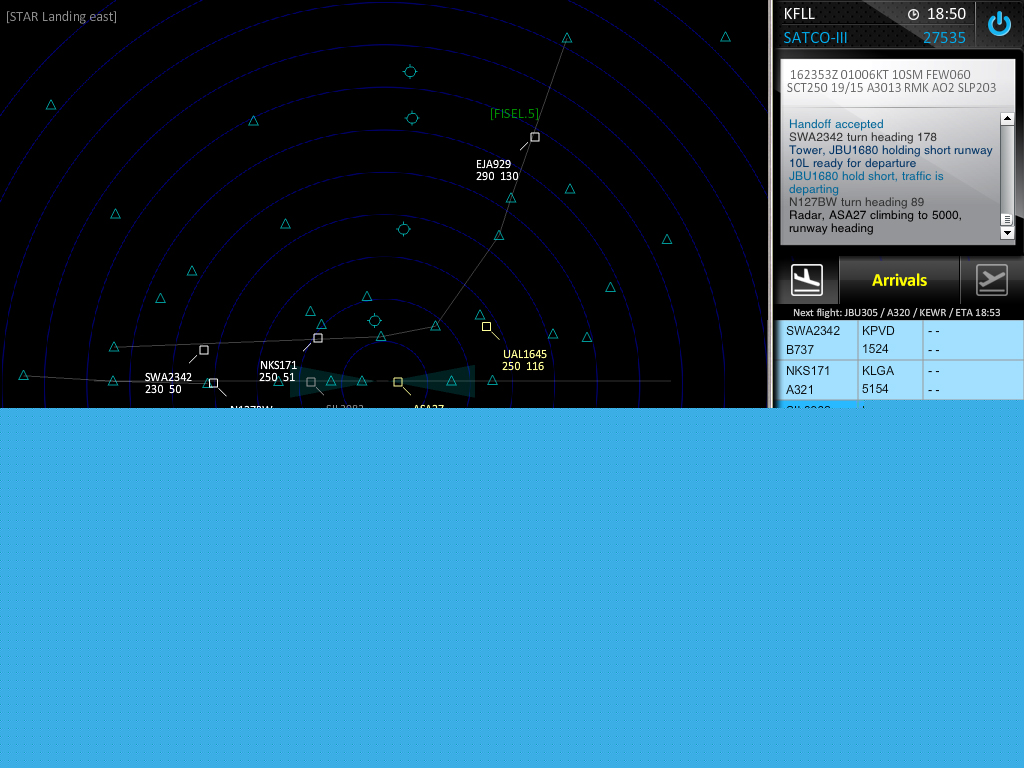Click the Arrivals tab header

(x=899, y=281)
